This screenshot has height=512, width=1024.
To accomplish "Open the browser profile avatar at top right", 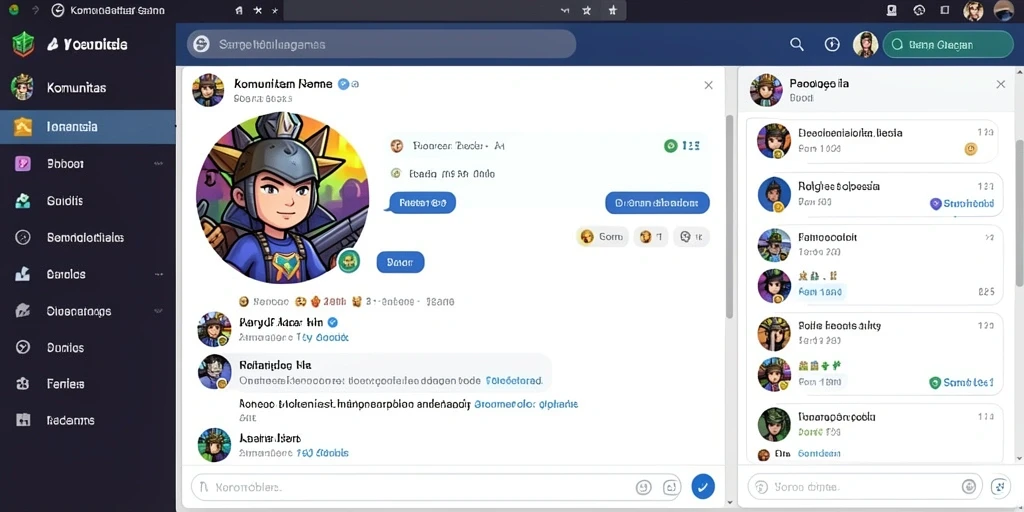I will click(1003, 10).
